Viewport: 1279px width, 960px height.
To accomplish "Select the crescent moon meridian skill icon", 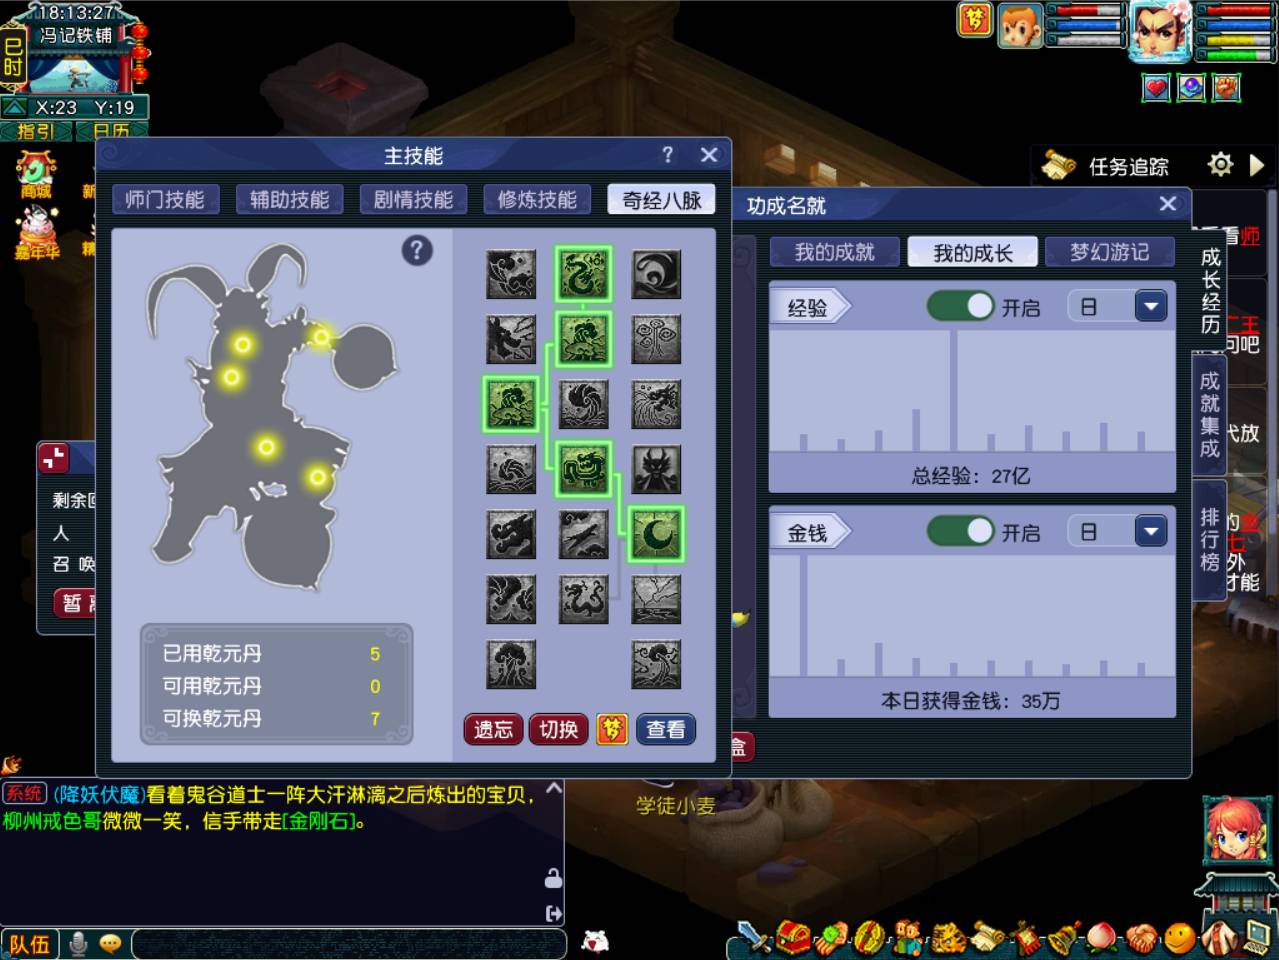I will click(657, 533).
